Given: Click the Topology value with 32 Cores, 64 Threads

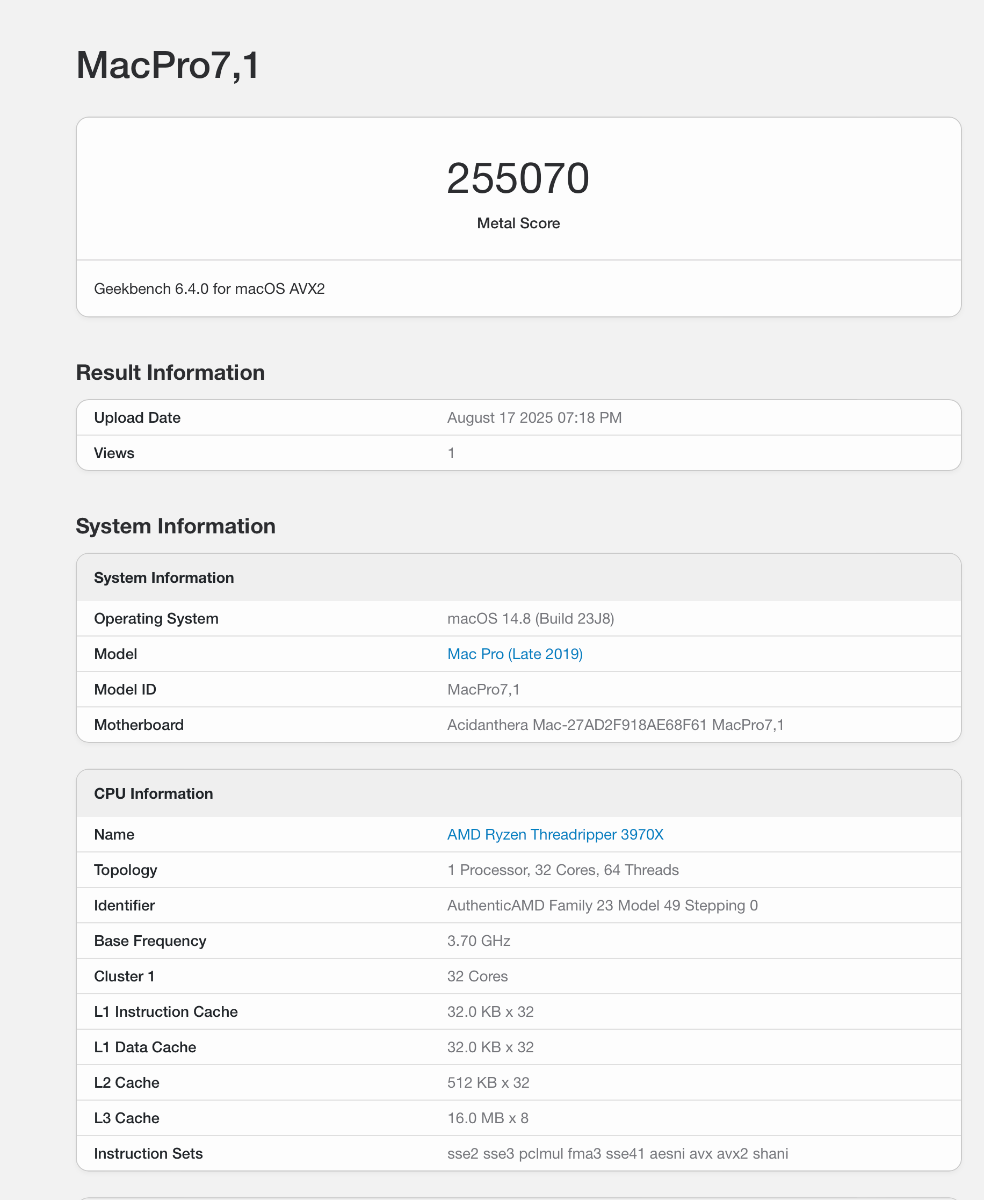Looking at the screenshot, I should pyautogui.click(x=562, y=870).
